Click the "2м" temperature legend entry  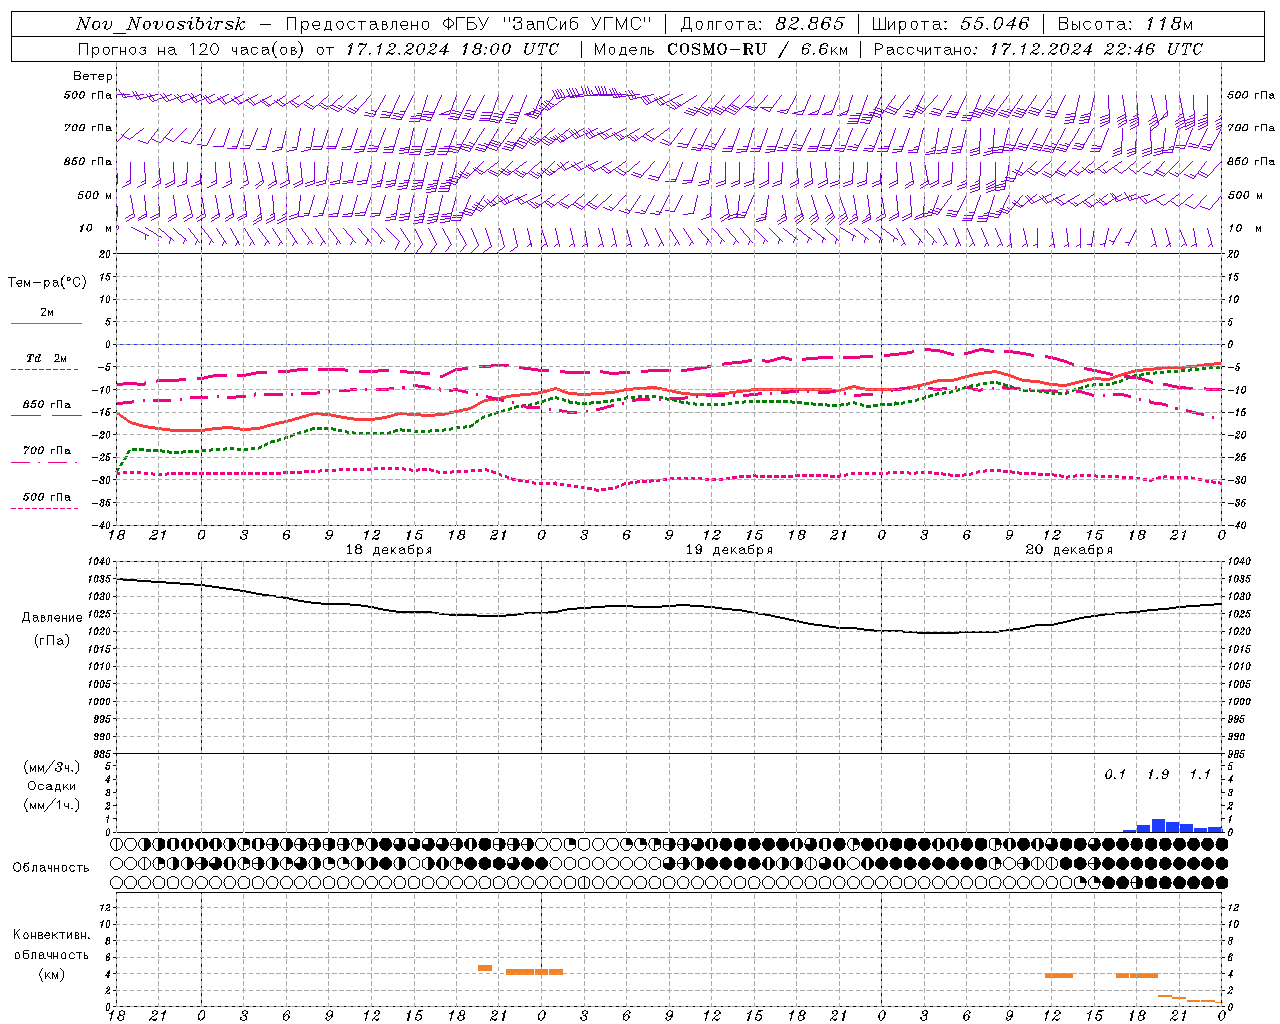point(47,313)
